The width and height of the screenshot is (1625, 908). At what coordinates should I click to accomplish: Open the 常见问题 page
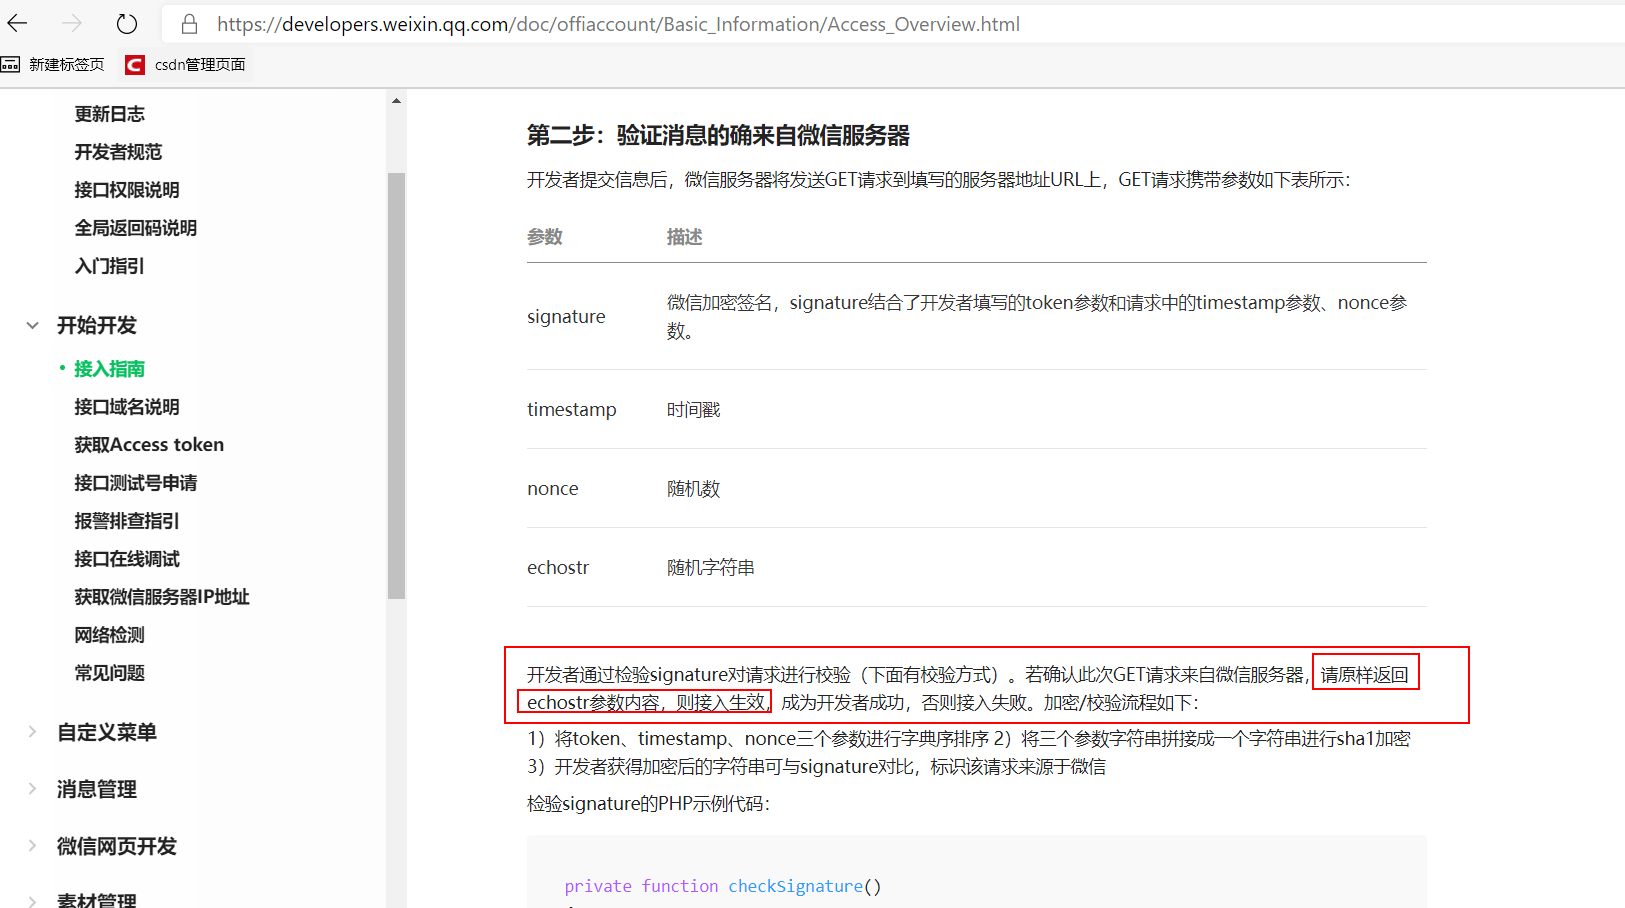point(109,672)
